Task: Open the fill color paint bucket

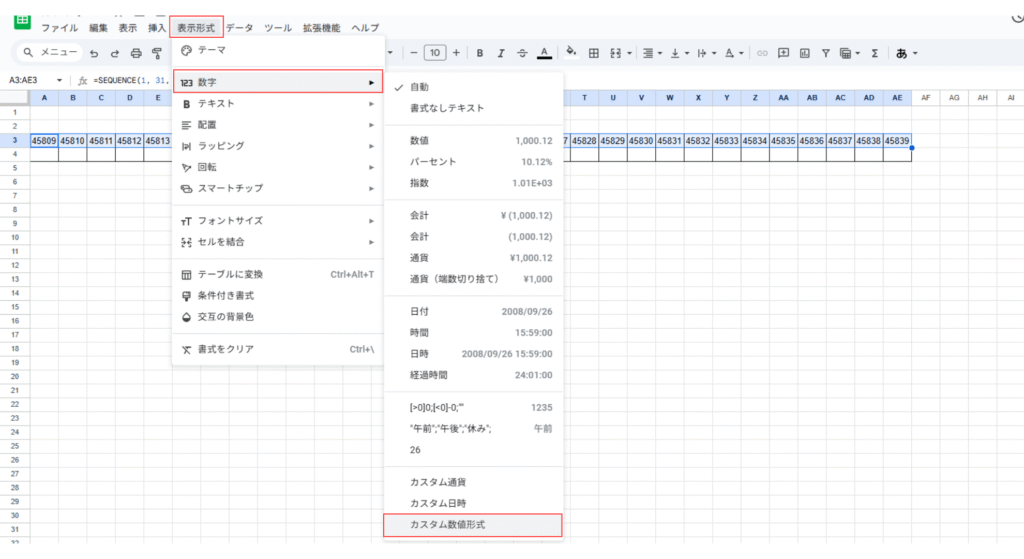Action: coord(571,53)
